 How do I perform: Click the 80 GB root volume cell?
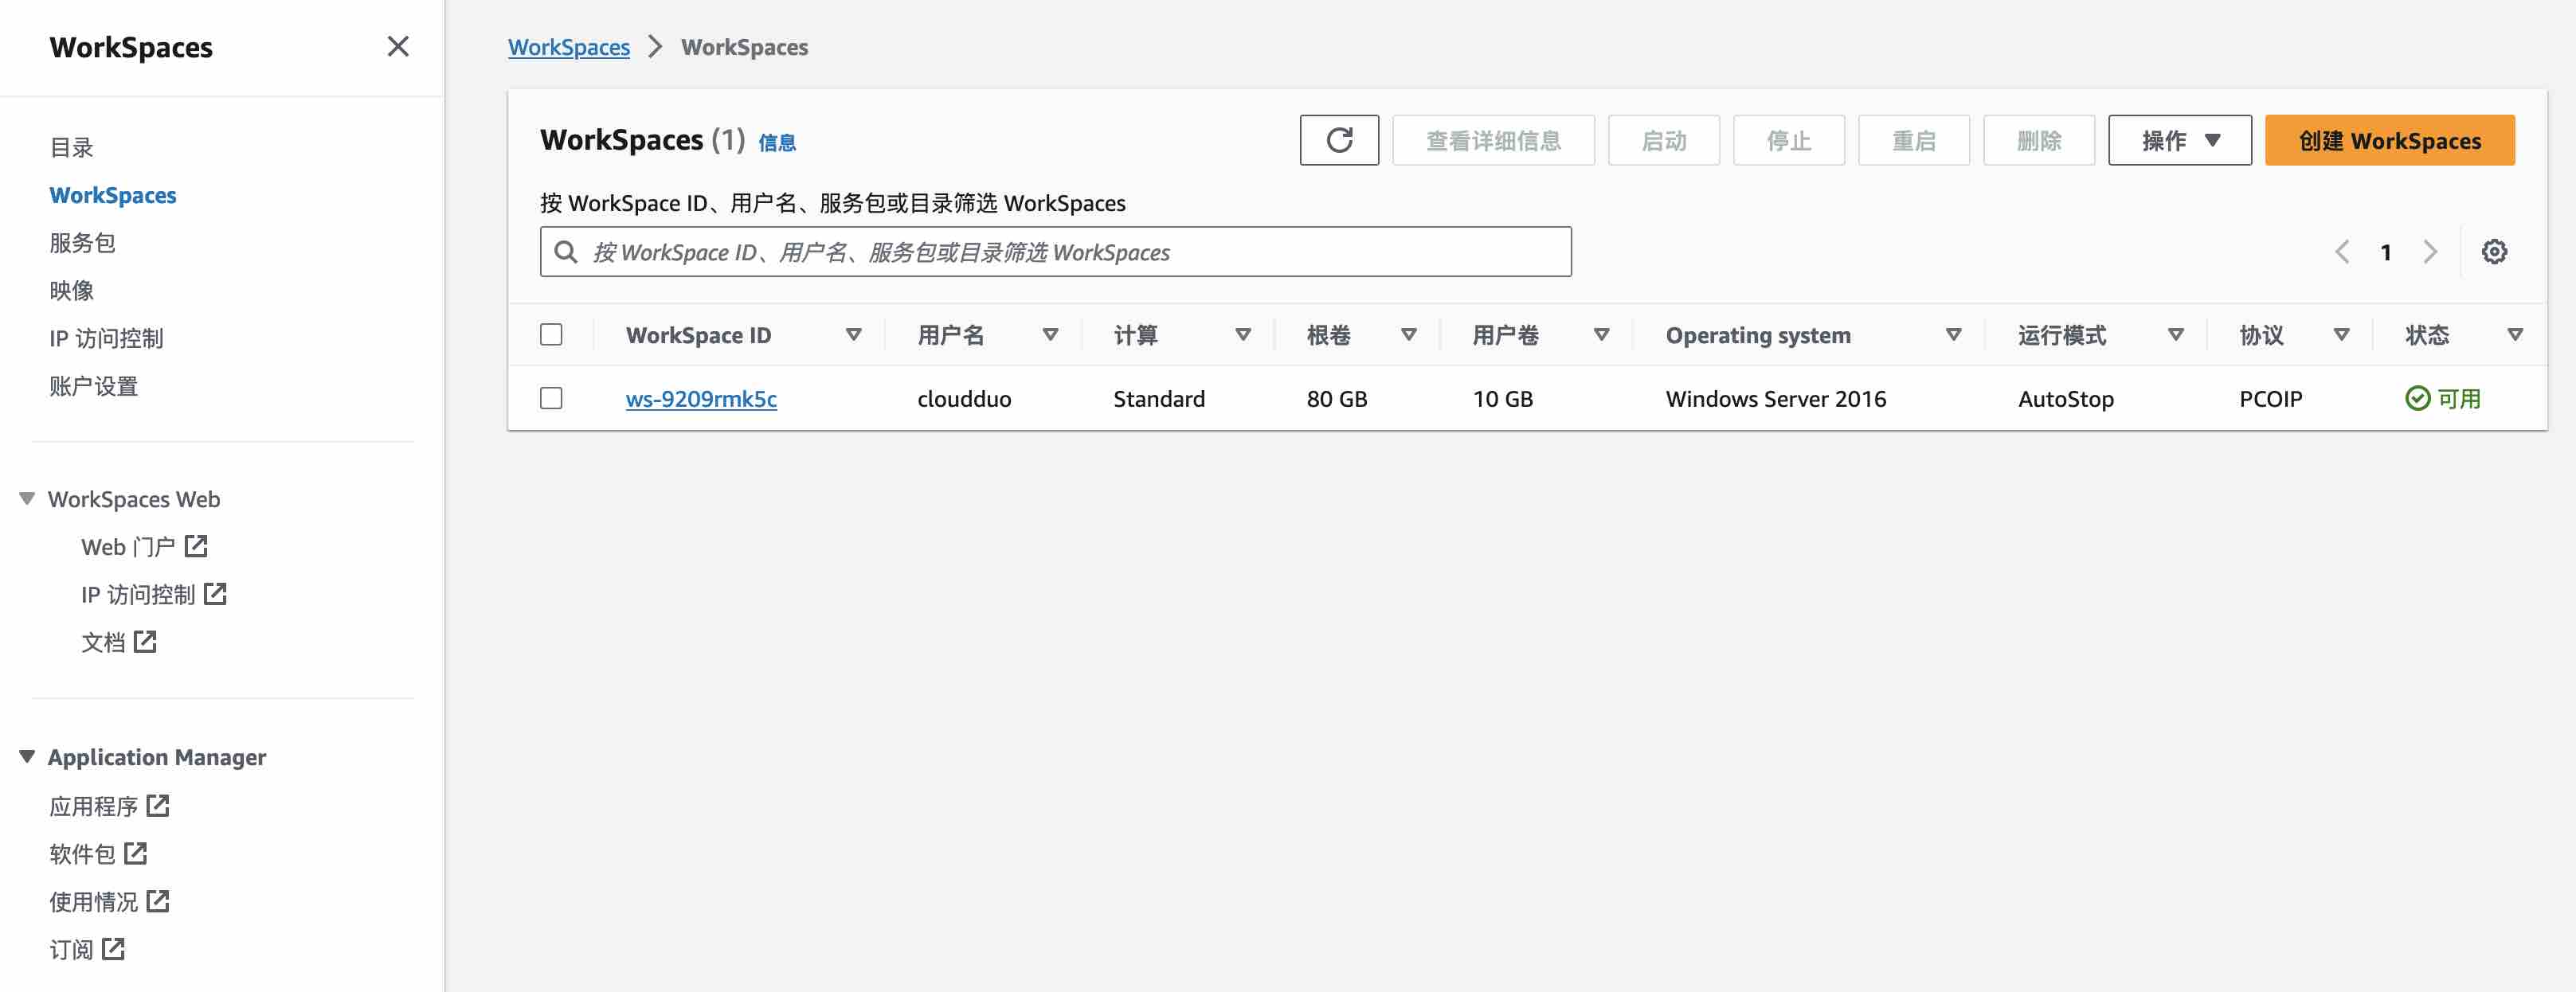pos(1337,398)
